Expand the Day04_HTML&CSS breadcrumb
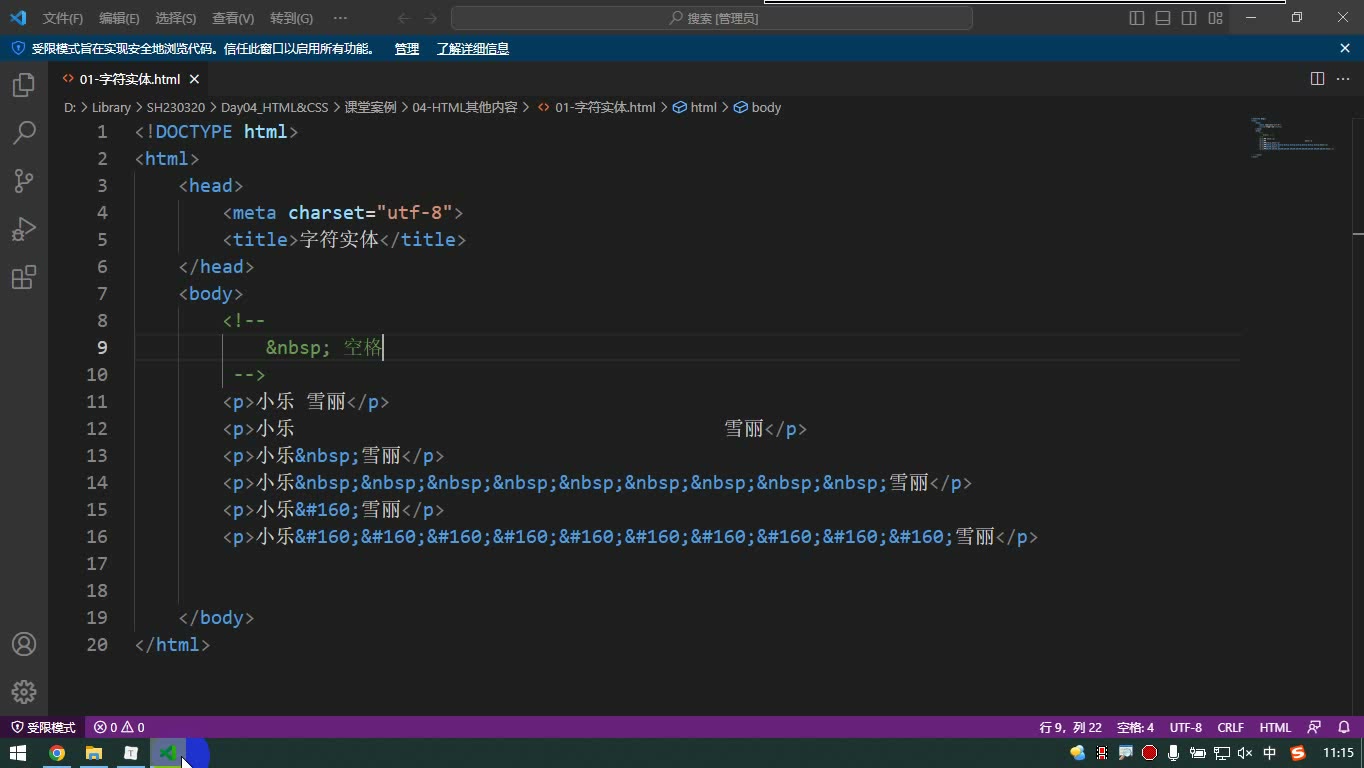This screenshot has width=1364, height=768. 274,107
